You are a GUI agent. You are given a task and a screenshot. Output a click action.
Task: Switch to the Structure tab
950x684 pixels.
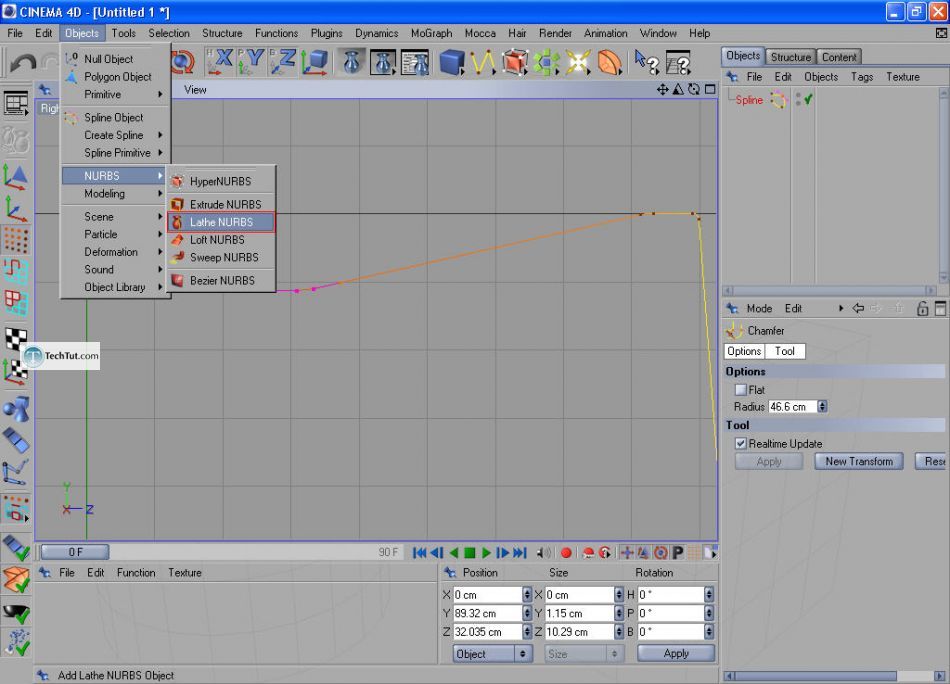click(x=791, y=57)
